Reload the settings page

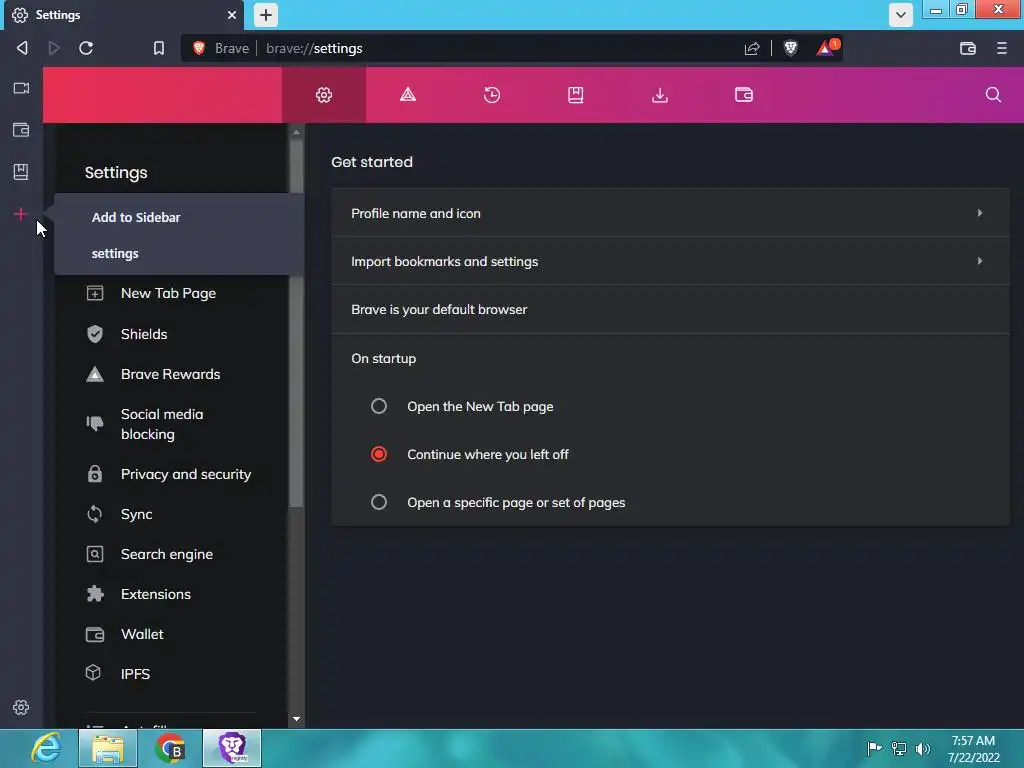86,48
